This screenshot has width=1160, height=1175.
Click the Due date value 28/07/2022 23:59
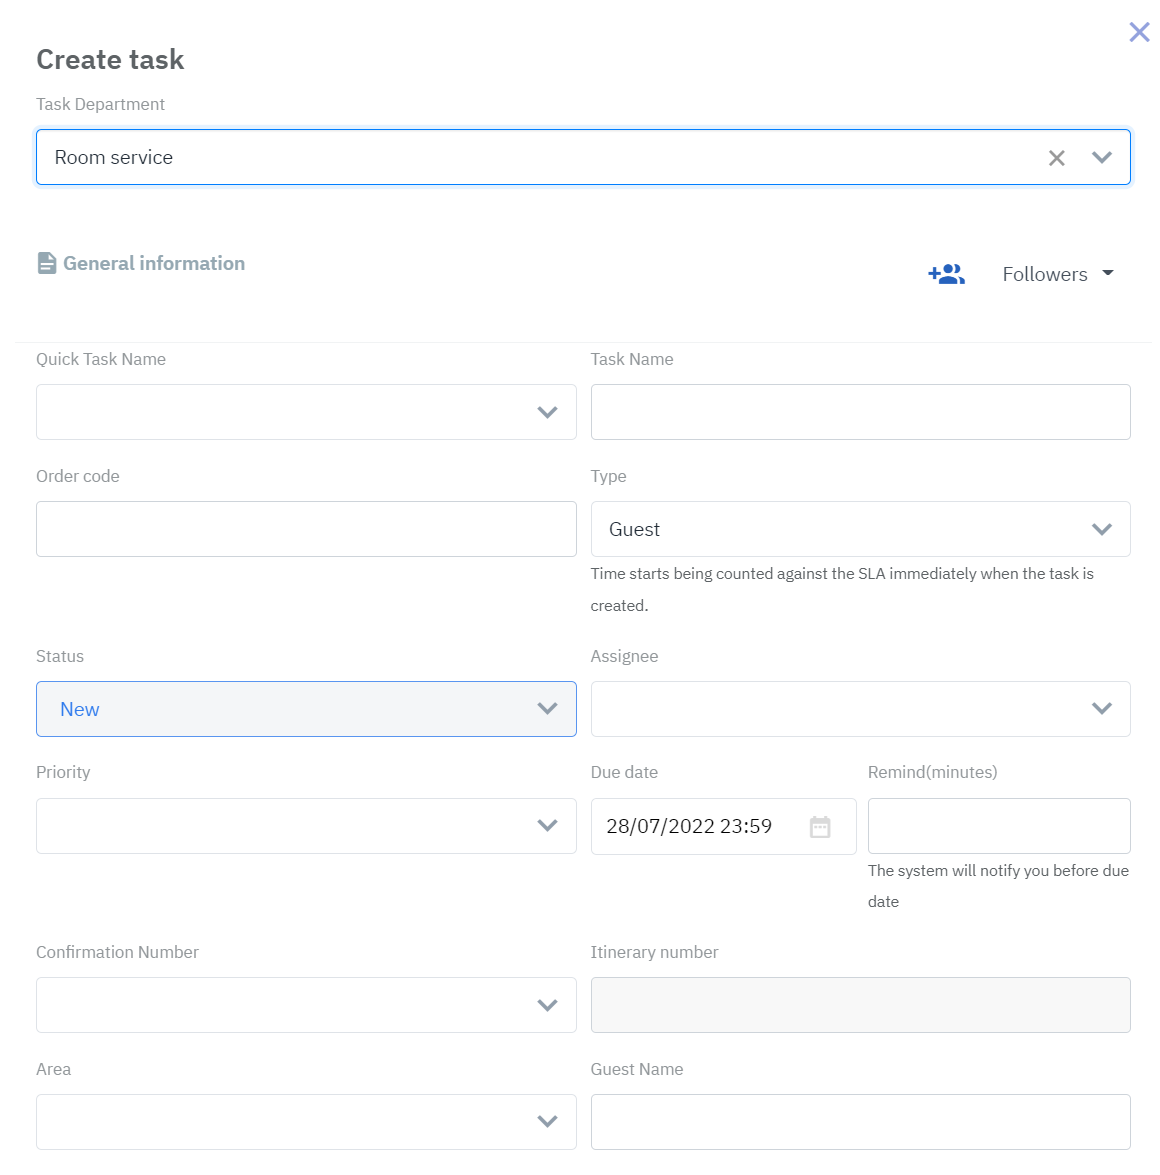tap(689, 827)
